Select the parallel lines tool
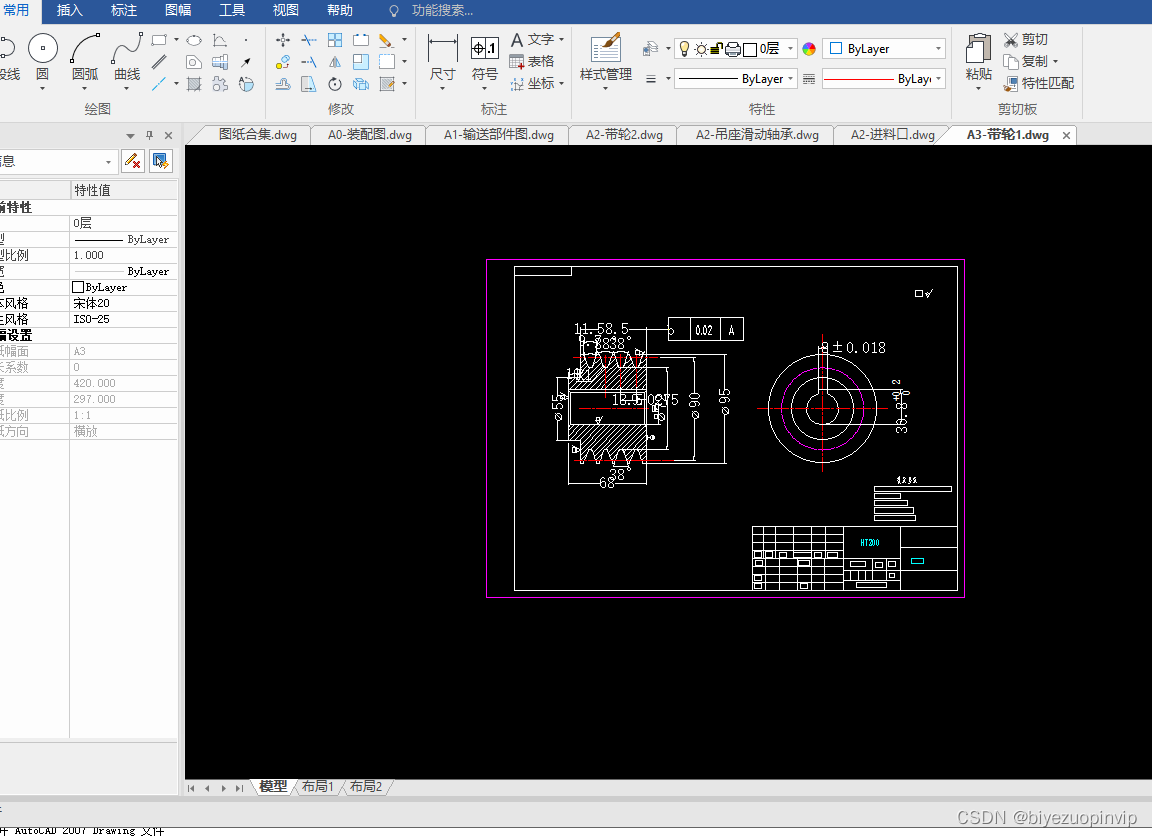This screenshot has height=837, width=1152. tap(159, 62)
